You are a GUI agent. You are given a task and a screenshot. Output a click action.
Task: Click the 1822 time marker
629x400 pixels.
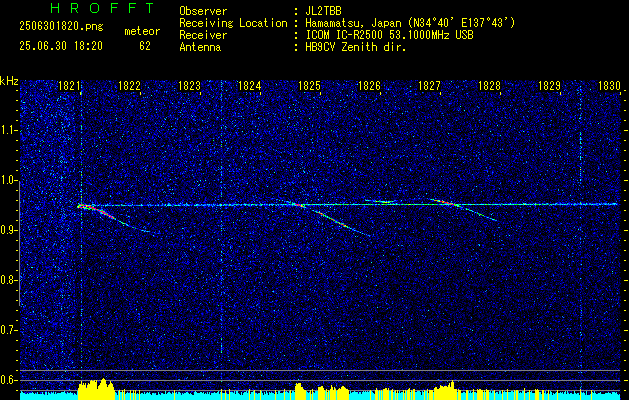tap(130, 86)
